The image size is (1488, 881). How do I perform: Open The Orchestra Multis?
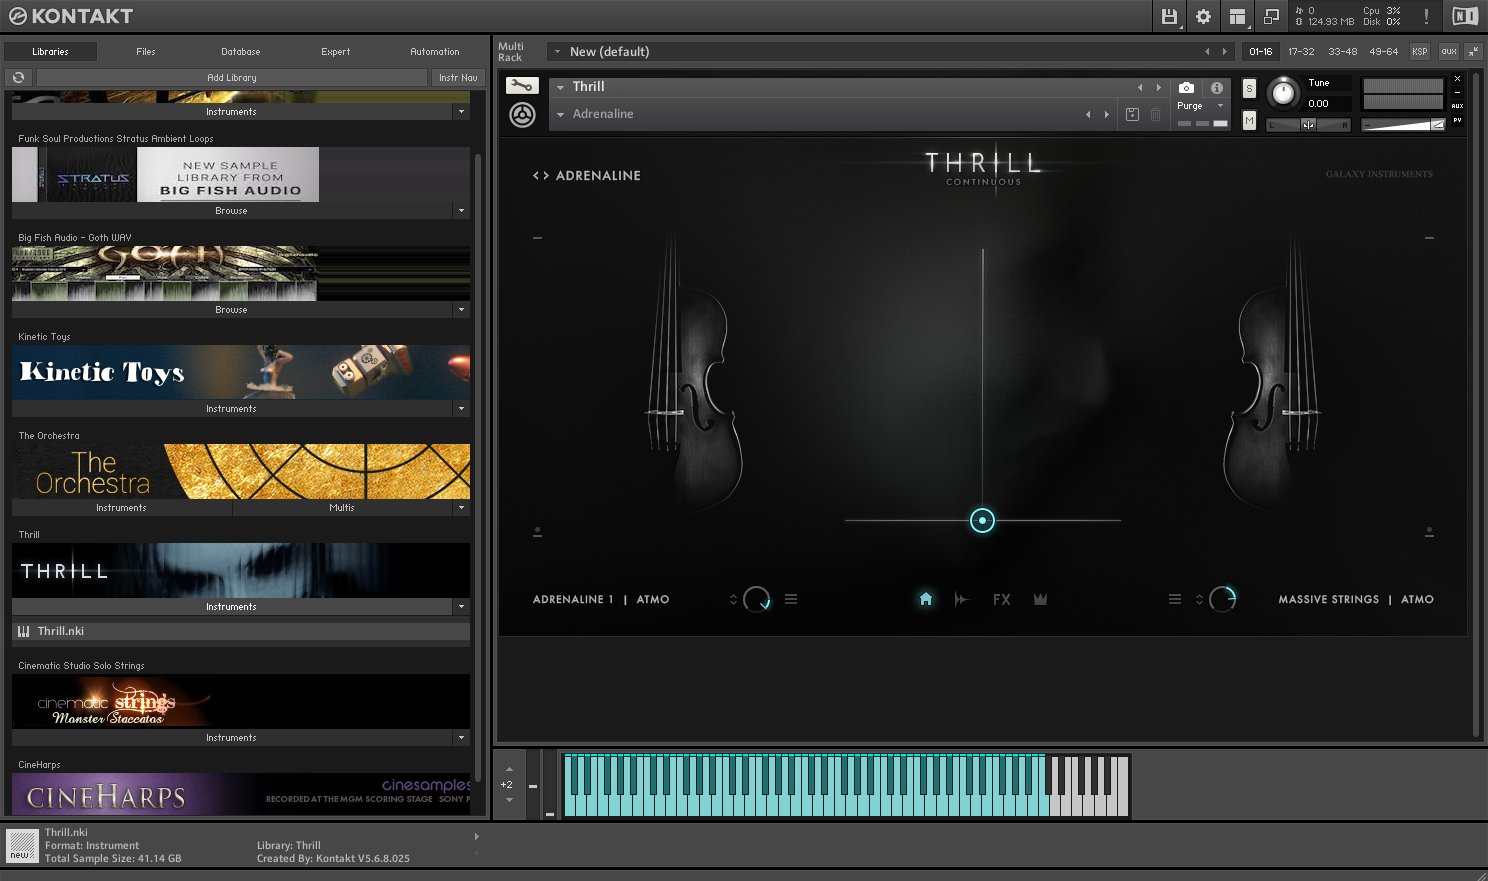[x=342, y=508]
